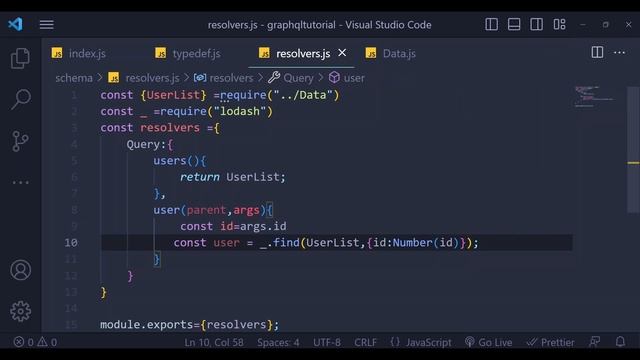Click the return keyword on line 6
The image size is (640, 360).
tap(200, 177)
